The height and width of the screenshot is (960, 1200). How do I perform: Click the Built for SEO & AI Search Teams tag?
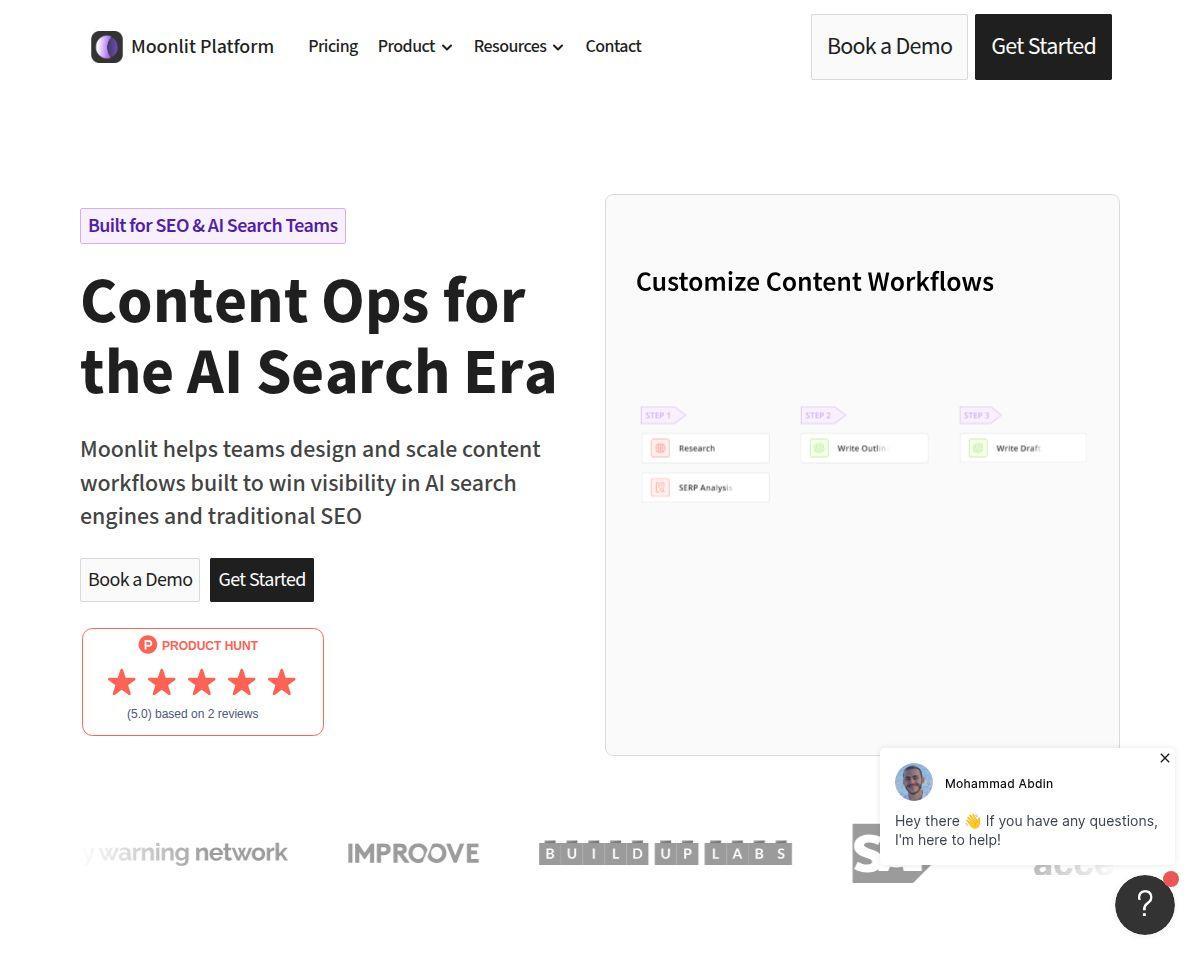pyautogui.click(x=213, y=226)
